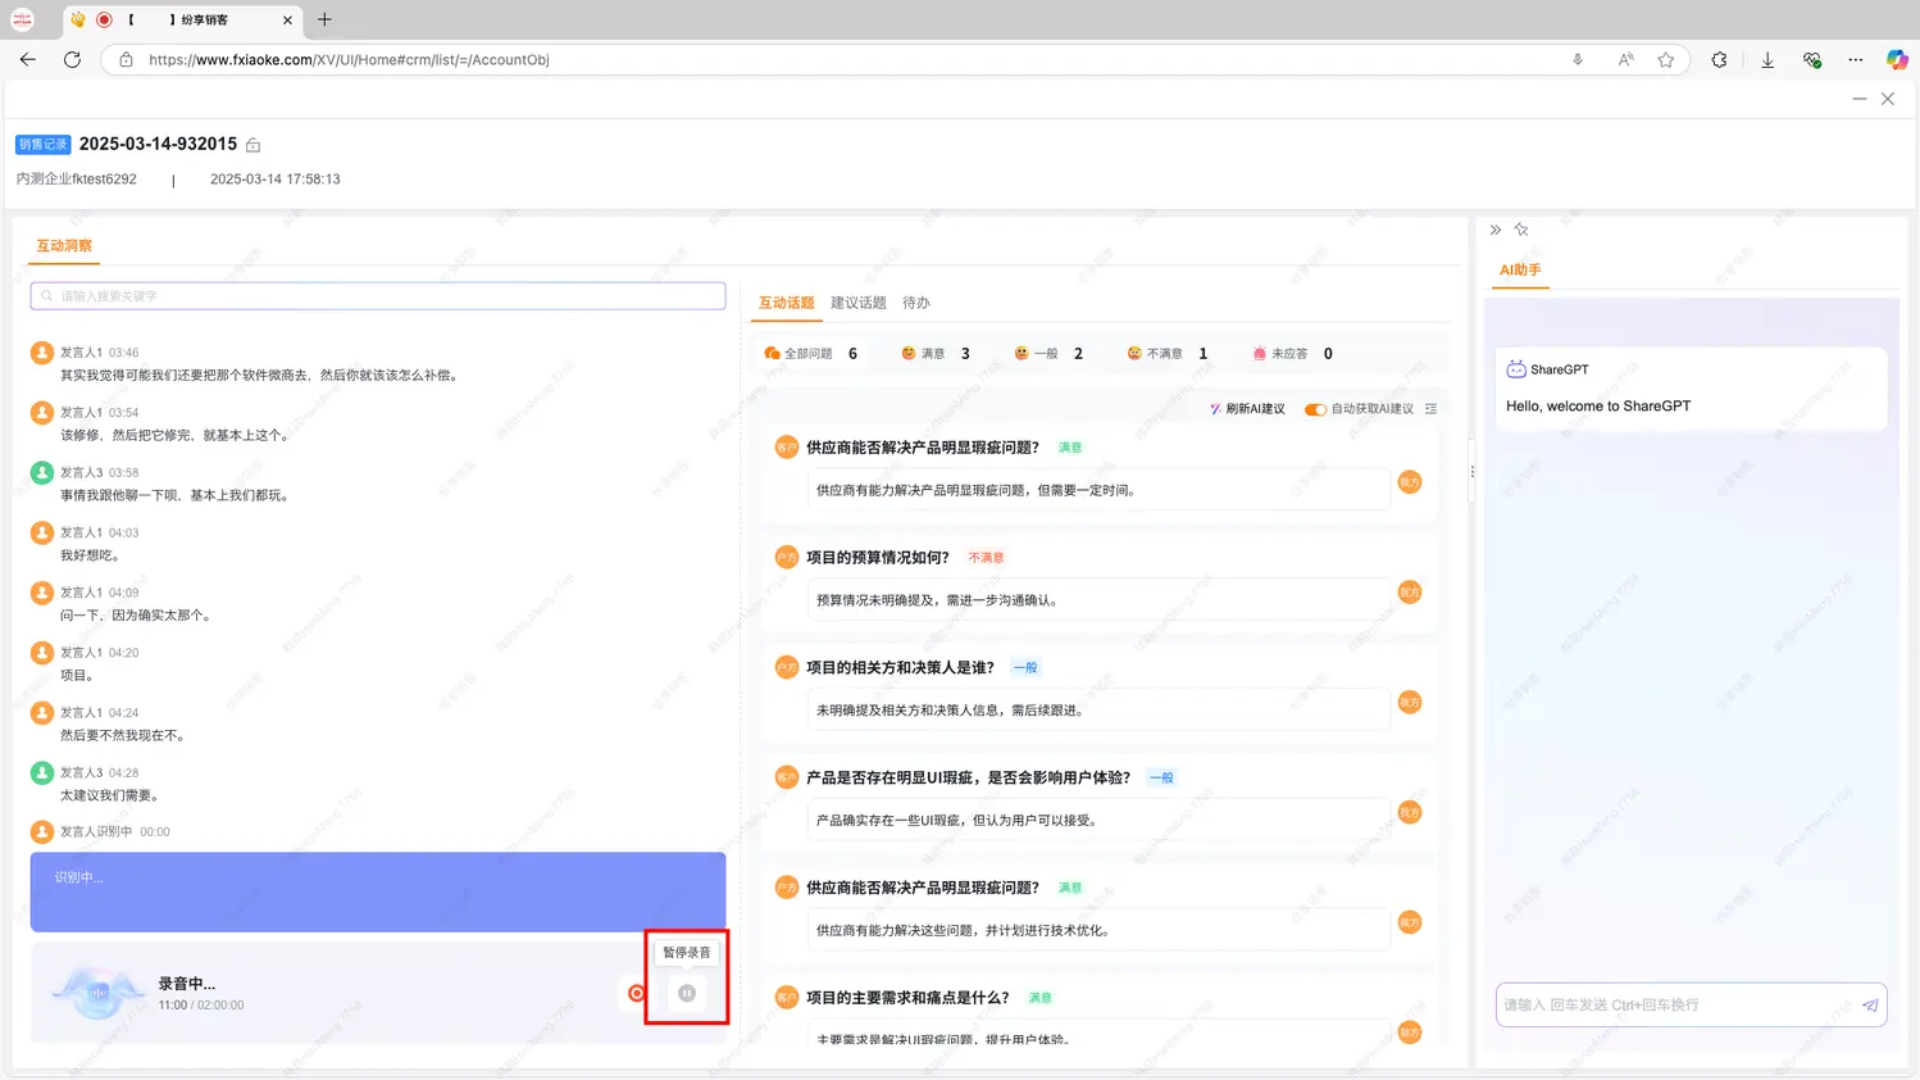Screen dimensions: 1920x1080
Task: Click the pin icon above AI助手
Action: 1521,230
